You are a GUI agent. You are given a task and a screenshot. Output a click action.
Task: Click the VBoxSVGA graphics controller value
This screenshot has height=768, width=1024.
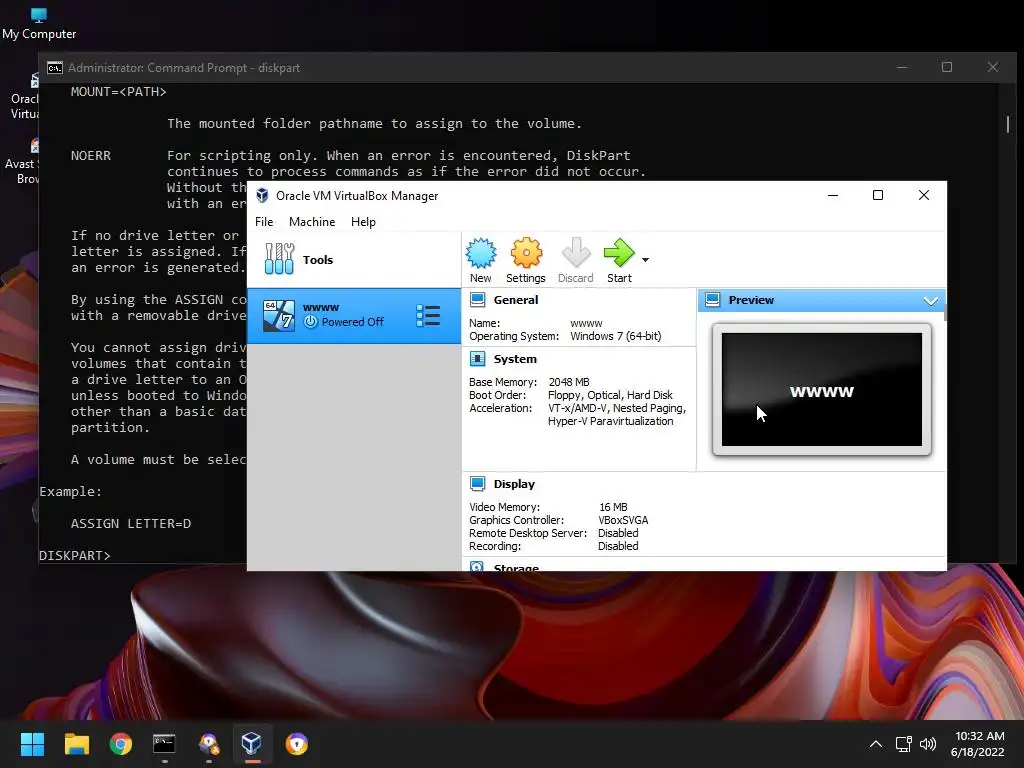click(623, 520)
